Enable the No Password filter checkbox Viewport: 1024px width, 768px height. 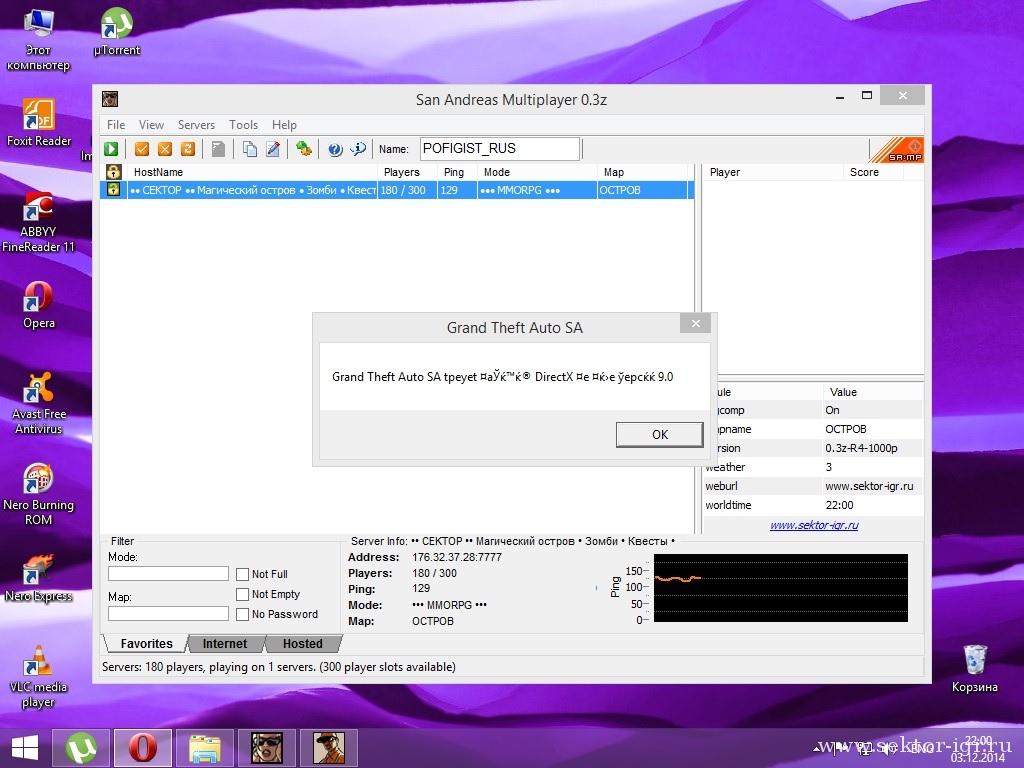(x=242, y=615)
